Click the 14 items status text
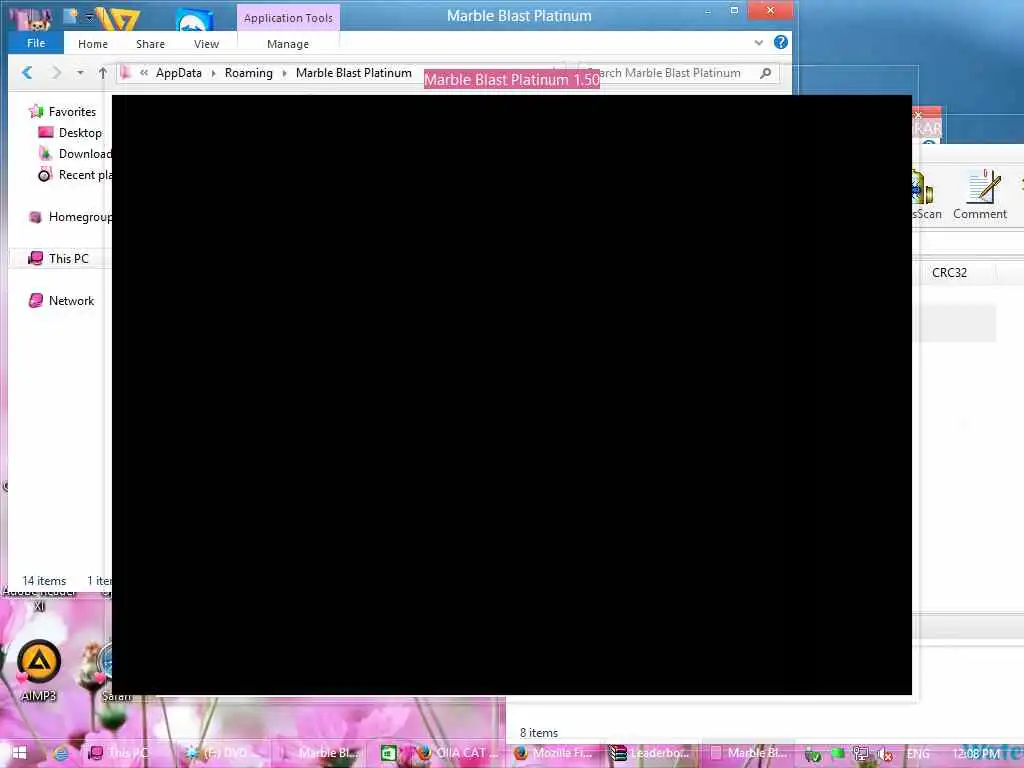Viewport: 1024px width, 768px height. (44, 581)
